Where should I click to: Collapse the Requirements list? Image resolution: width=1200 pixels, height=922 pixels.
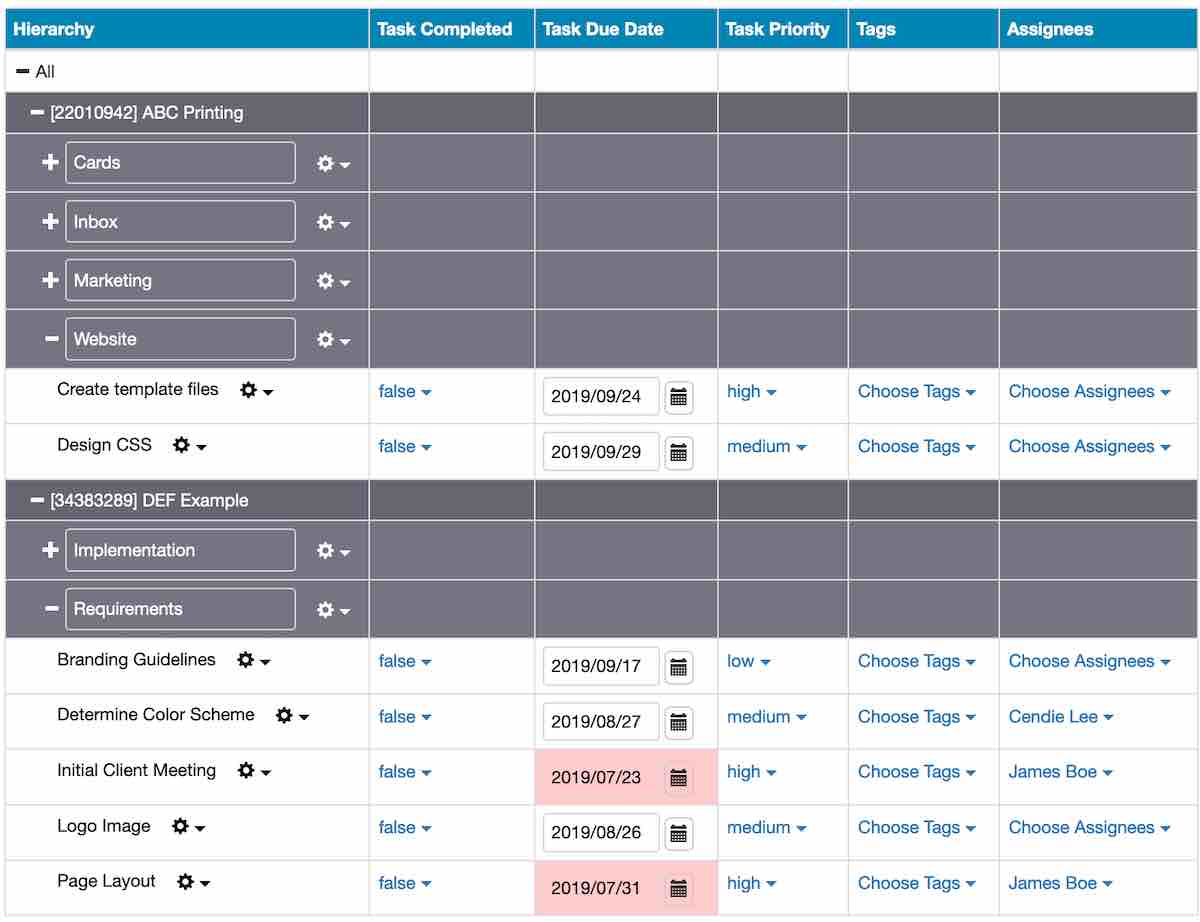pyautogui.click(x=51, y=610)
